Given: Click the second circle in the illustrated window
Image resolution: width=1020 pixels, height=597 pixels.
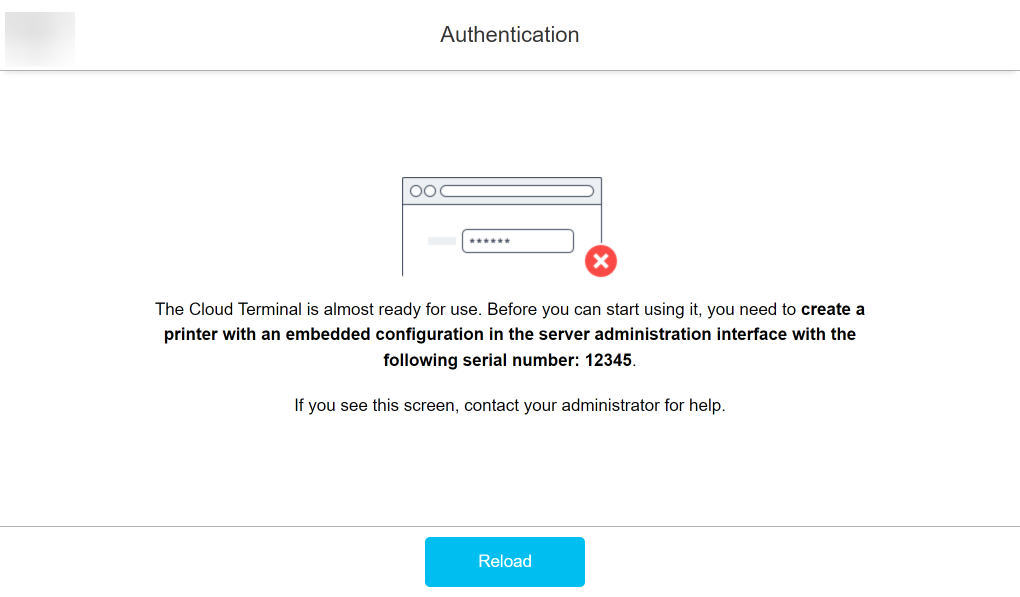Looking at the screenshot, I should 430,191.
